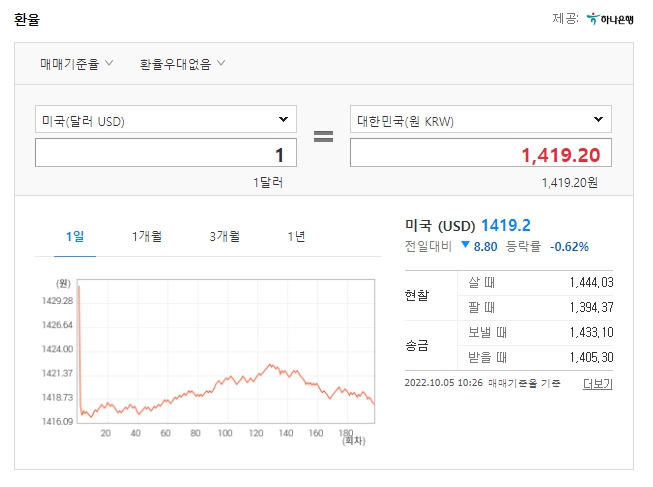Switch to the 1개월 chart tab
Viewport: 653px width, 487px height.
click(147, 237)
